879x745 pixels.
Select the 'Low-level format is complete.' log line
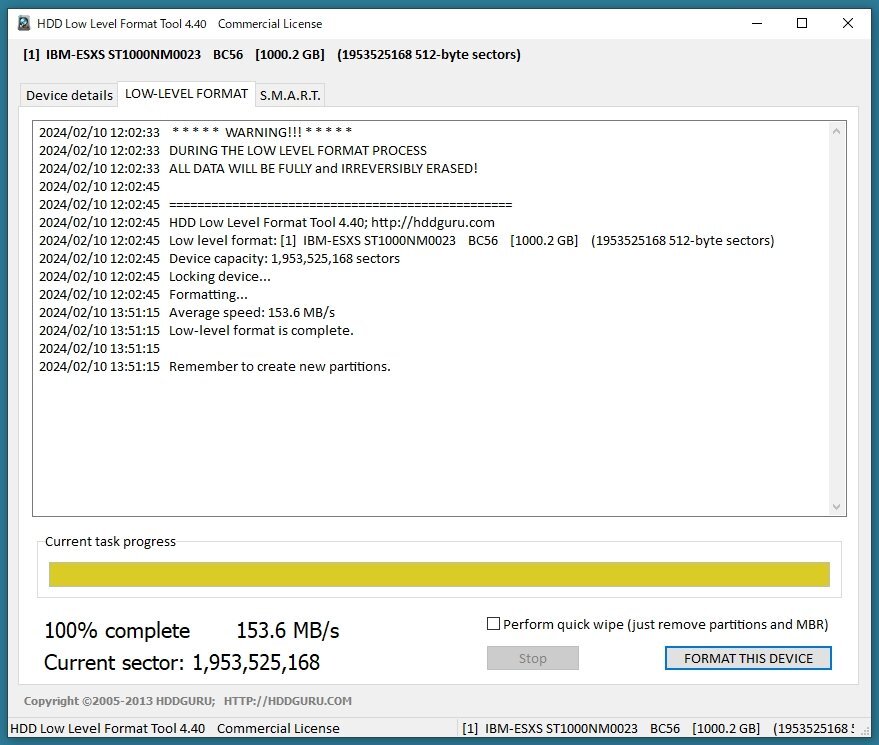tap(261, 330)
